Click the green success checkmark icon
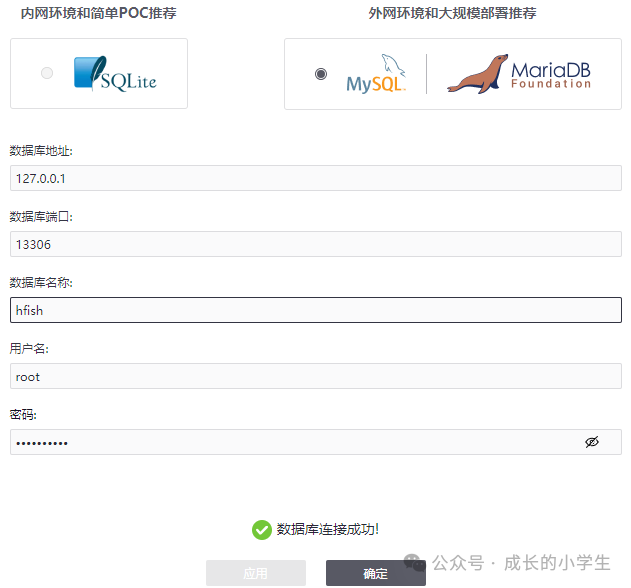This screenshot has width=631, height=588. [262, 530]
